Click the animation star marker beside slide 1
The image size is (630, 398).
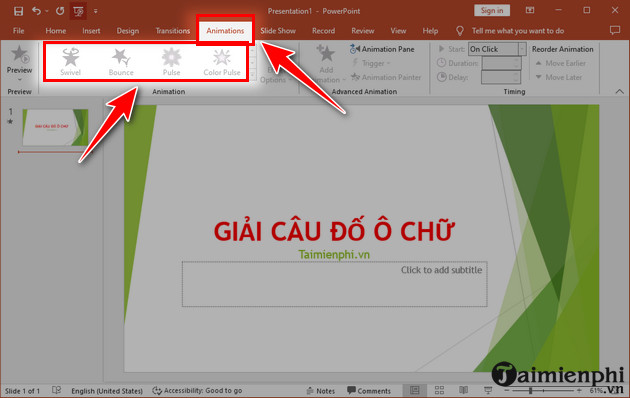(10, 121)
